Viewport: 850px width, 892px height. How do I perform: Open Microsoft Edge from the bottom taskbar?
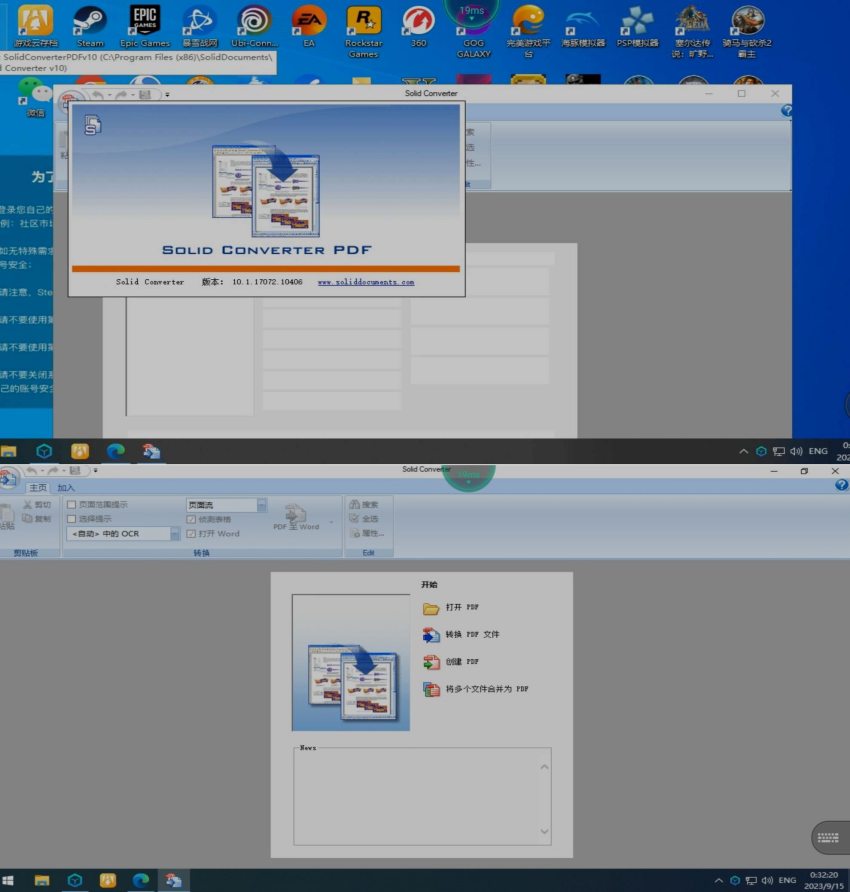[141, 880]
